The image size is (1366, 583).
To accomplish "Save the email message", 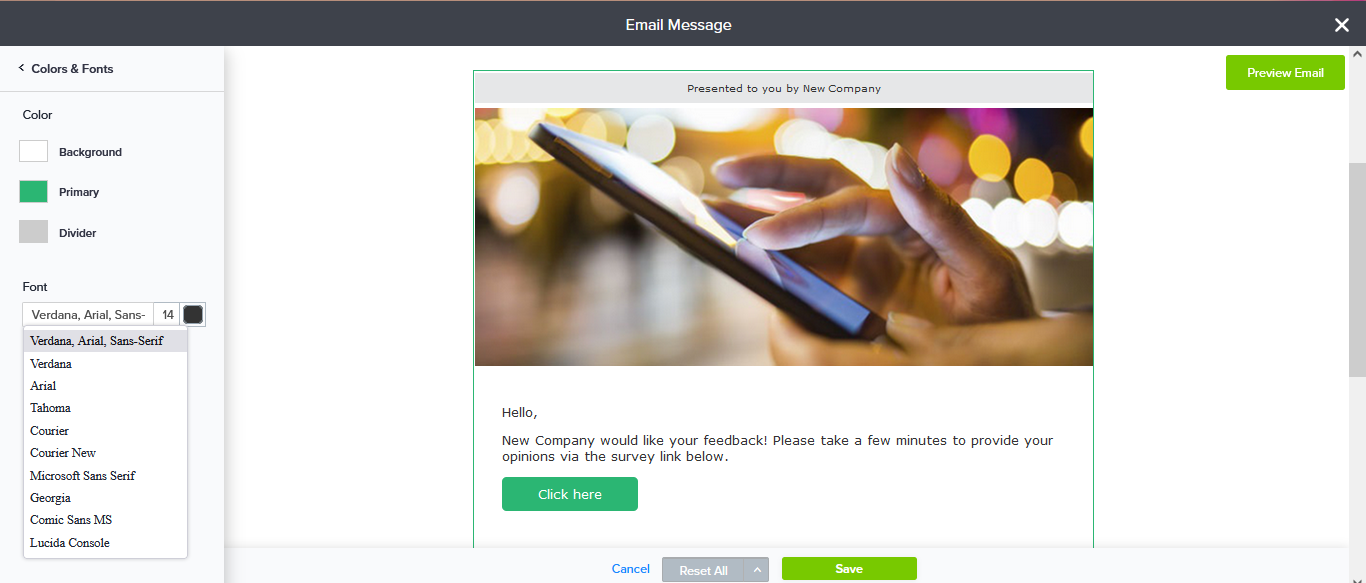I will point(849,569).
